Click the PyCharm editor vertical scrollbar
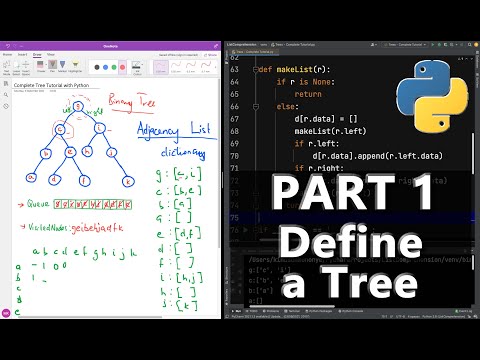 coord(473,153)
